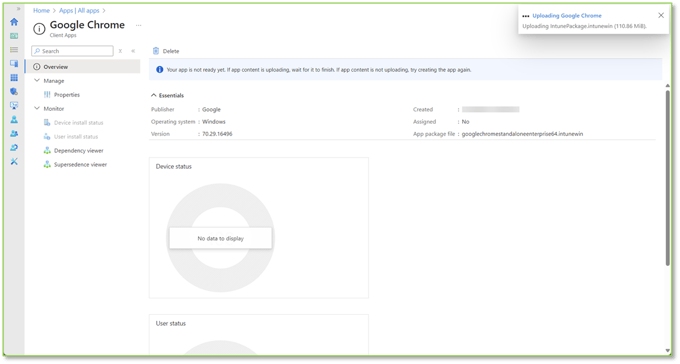This screenshot has width=680, height=364.
Task: Open the ellipsis menu next to Google Chrome
Action: pyautogui.click(x=138, y=25)
